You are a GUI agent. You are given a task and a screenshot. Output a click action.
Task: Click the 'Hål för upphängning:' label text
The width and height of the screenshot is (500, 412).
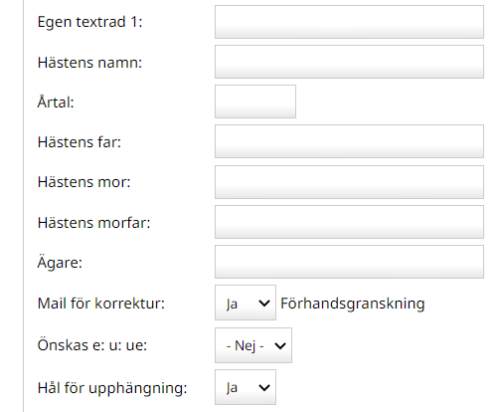click(x=112, y=388)
